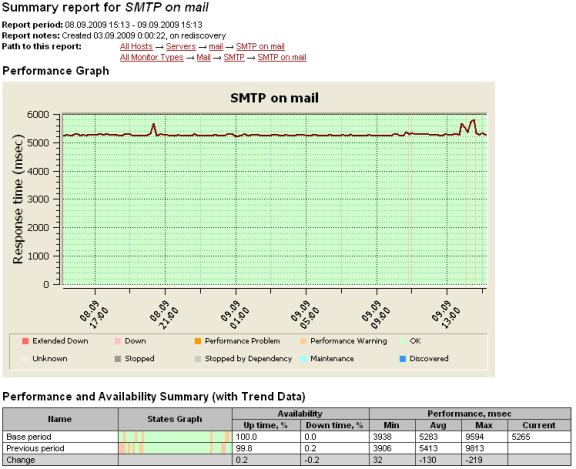Screen dimensions: 576x469
Task: Follow the Servers breadcrumb link
Action: pos(181,47)
